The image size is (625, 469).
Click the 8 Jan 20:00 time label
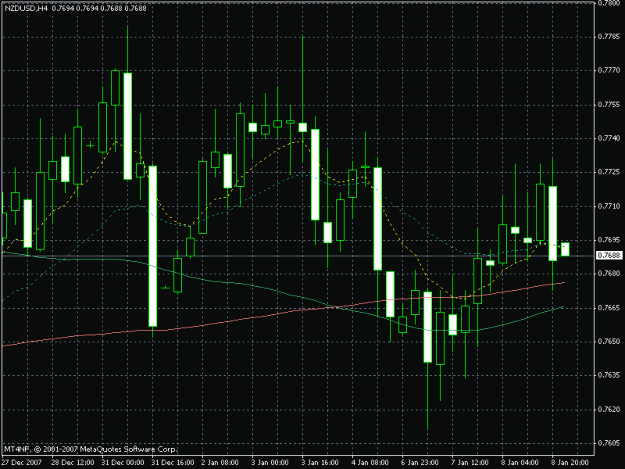[x=570, y=462]
